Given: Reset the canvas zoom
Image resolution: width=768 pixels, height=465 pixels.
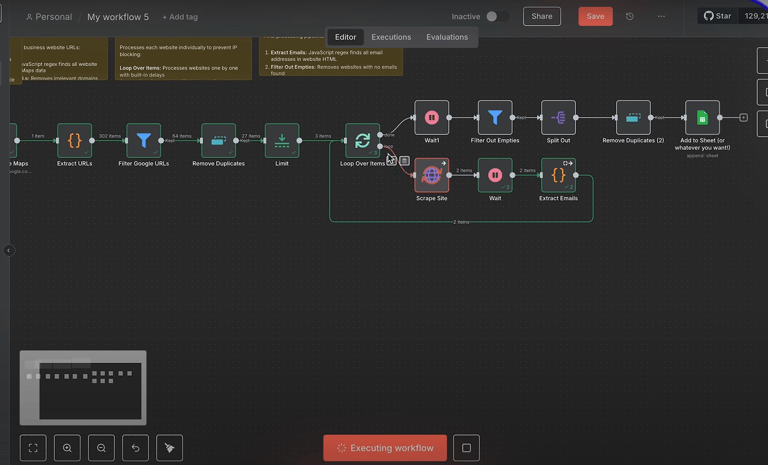Looking at the screenshot, I should click(135, 448).
